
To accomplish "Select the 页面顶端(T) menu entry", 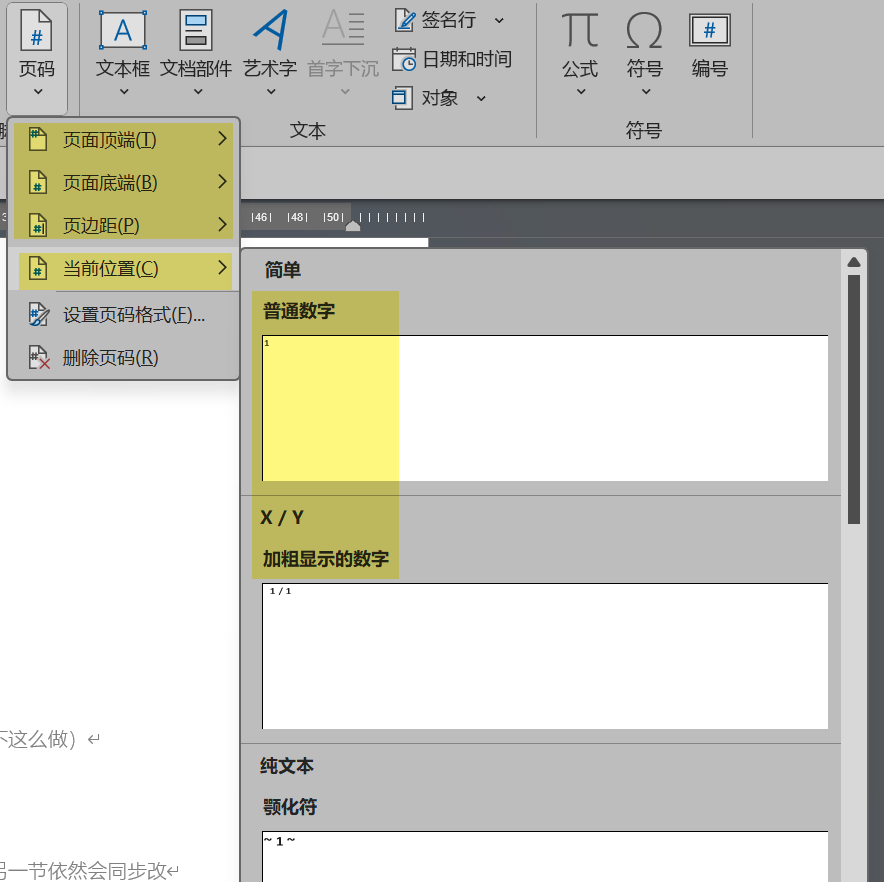I will (123, 139).
